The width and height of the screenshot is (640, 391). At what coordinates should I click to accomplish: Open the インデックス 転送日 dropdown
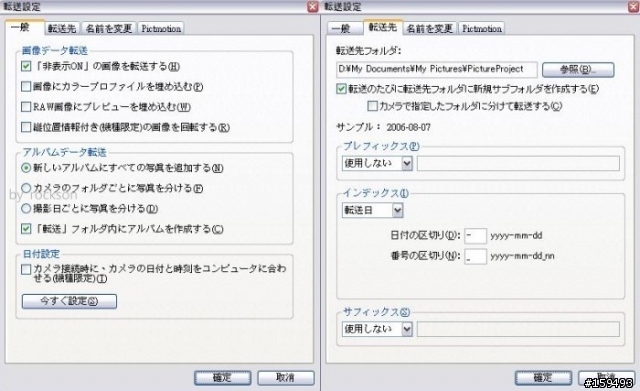[372, 211]
